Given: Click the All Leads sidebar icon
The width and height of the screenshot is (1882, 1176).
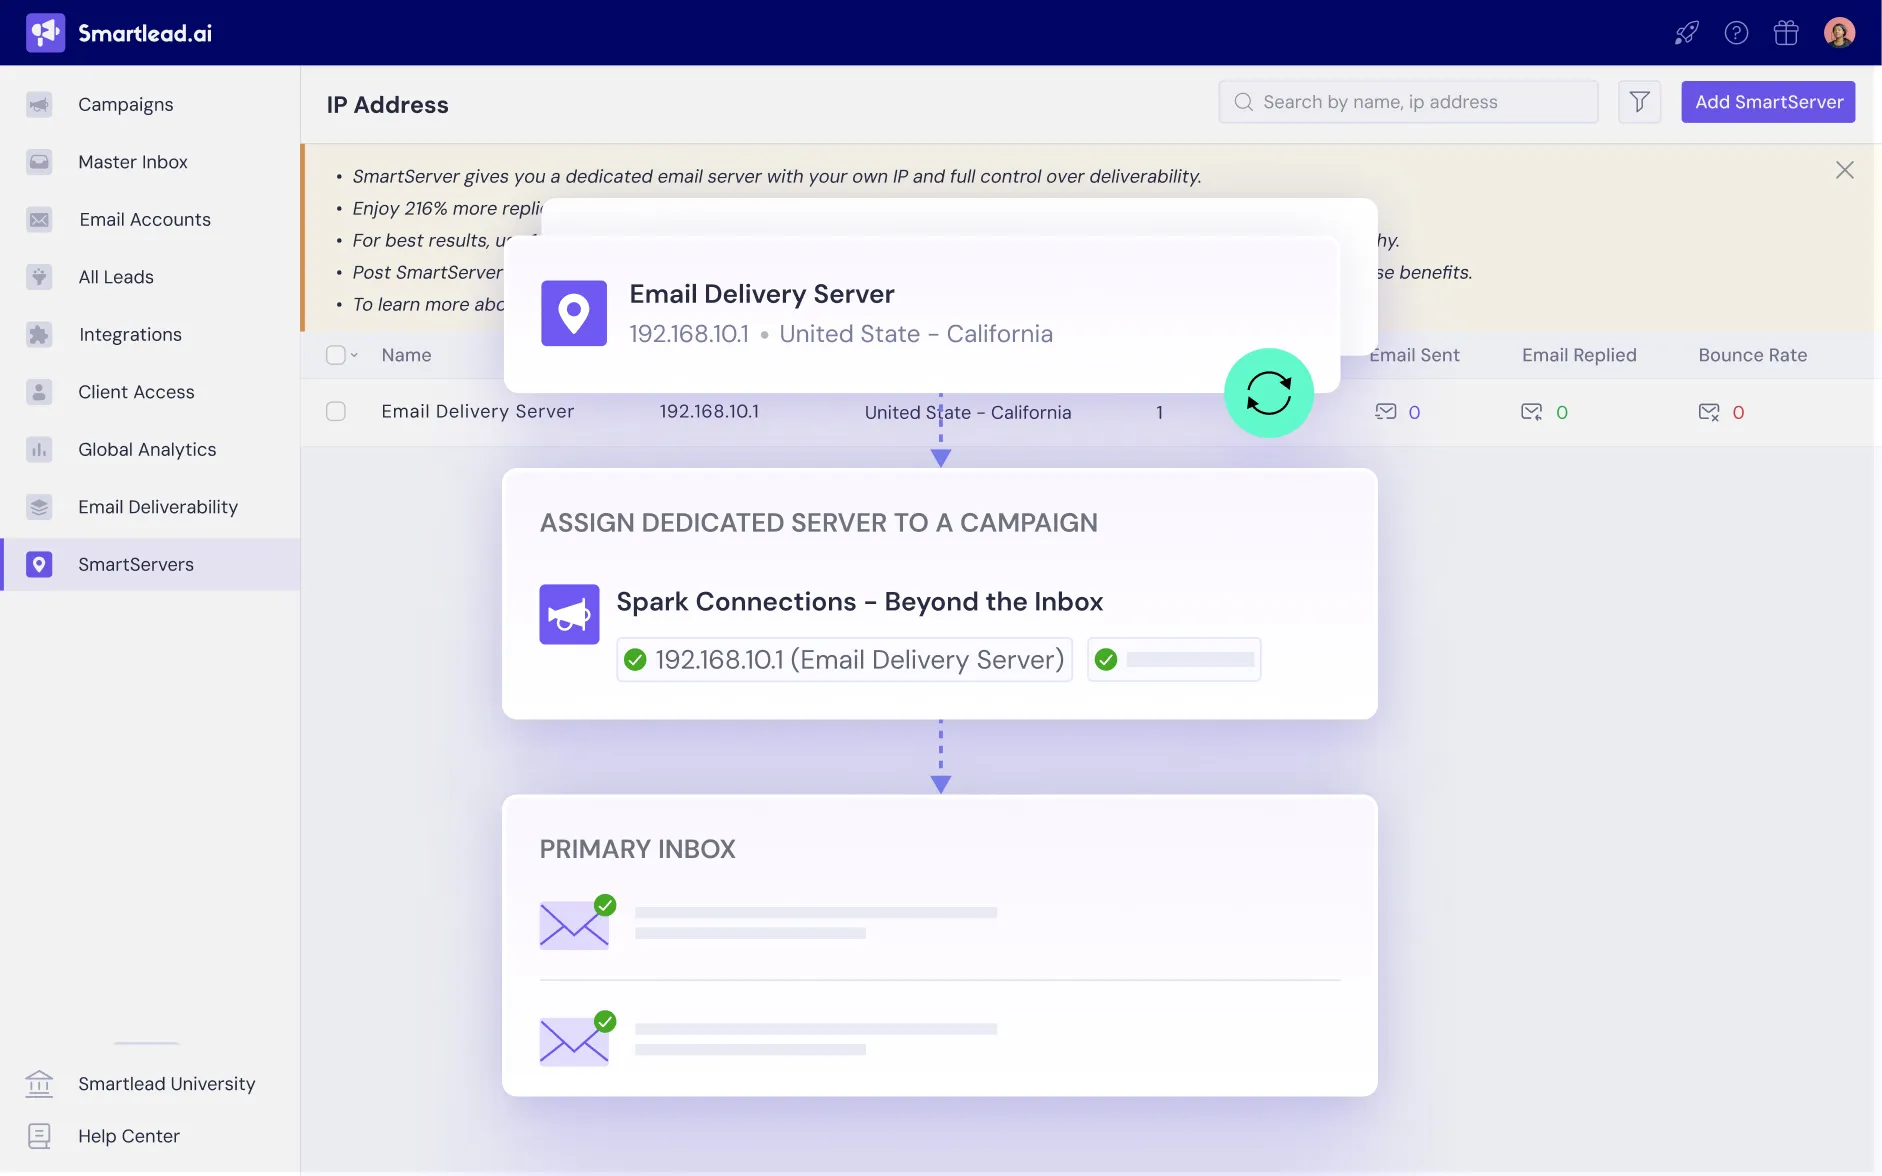Looking at the screenshot, I should (x=39, y=277).
